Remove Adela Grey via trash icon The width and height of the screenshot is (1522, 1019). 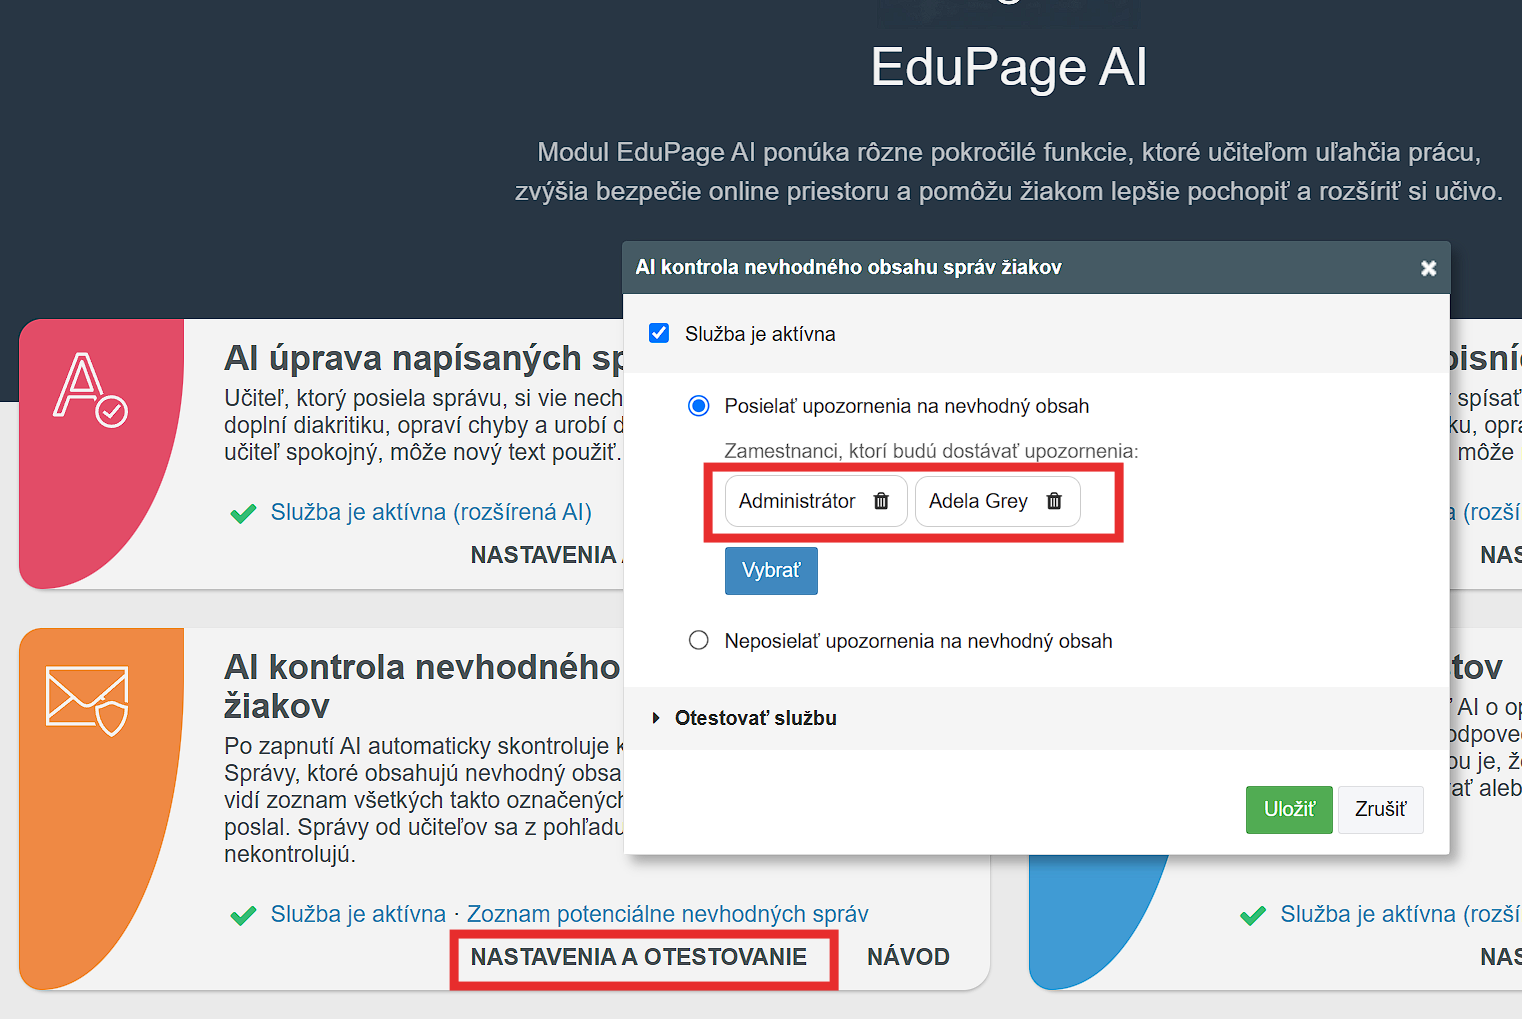pyautogui.click(x=1054, y=501)
